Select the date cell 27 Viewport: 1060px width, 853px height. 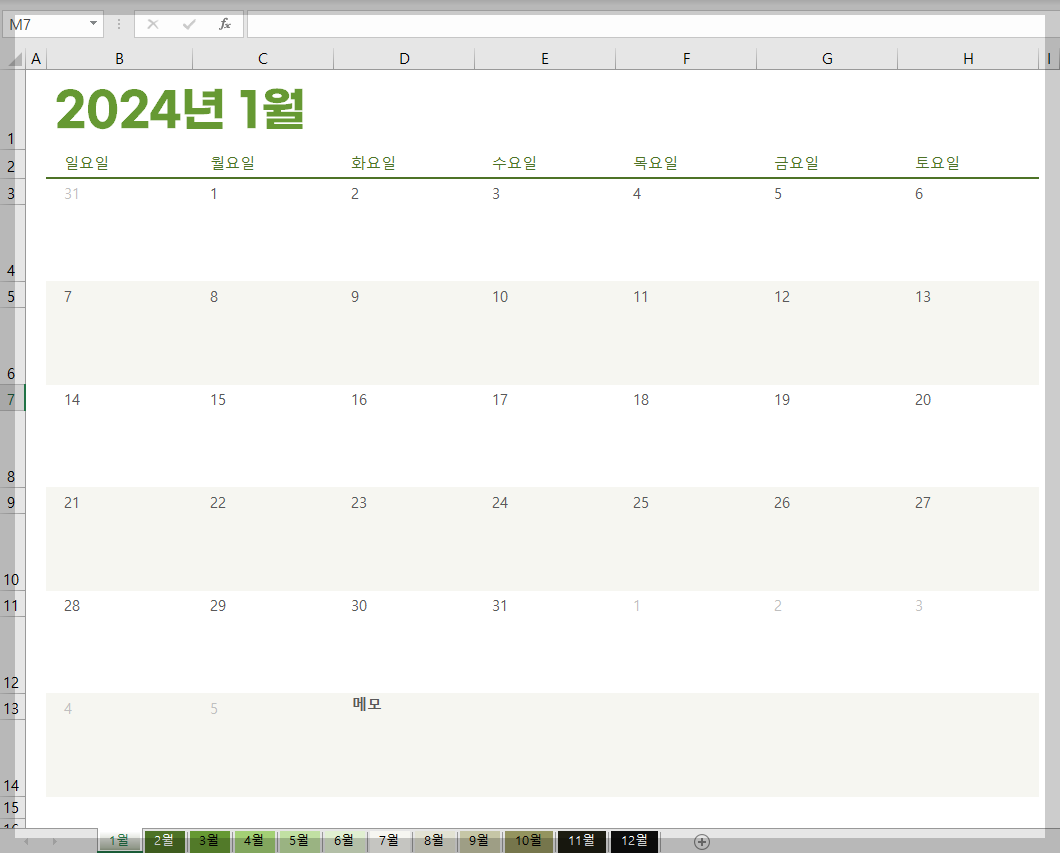[923, 503]
